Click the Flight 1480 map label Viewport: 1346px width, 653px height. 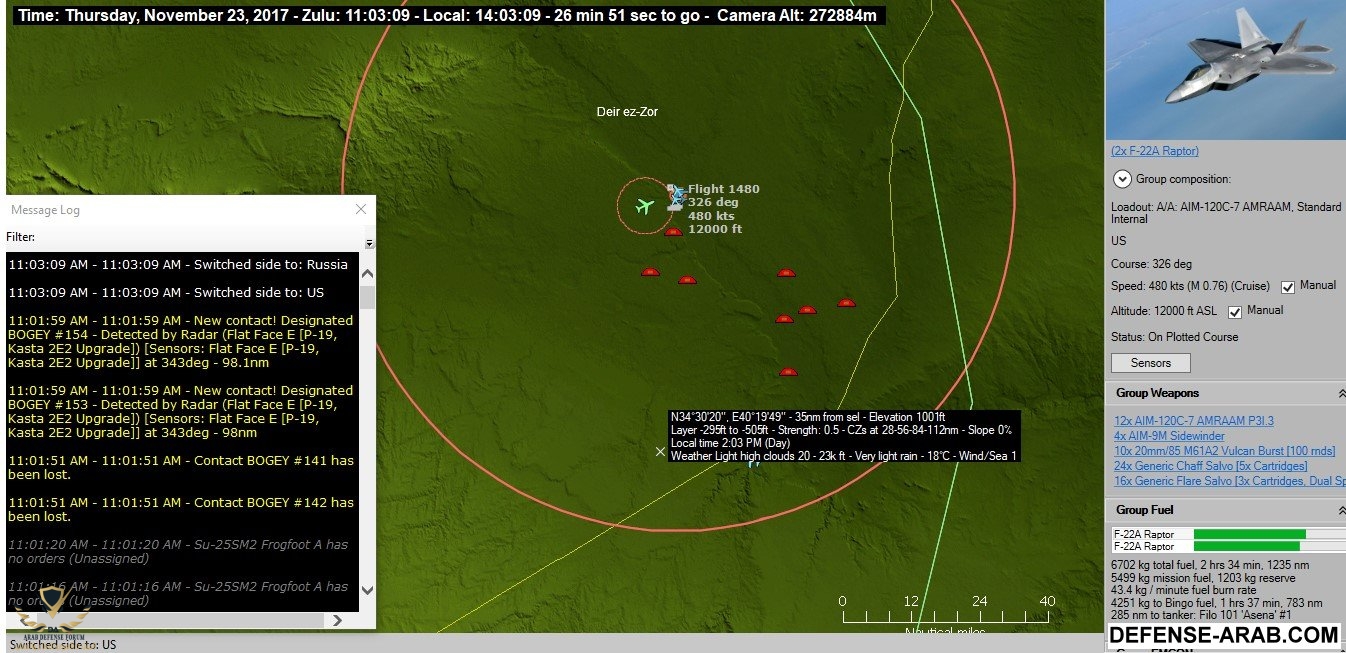coord(724,189)
